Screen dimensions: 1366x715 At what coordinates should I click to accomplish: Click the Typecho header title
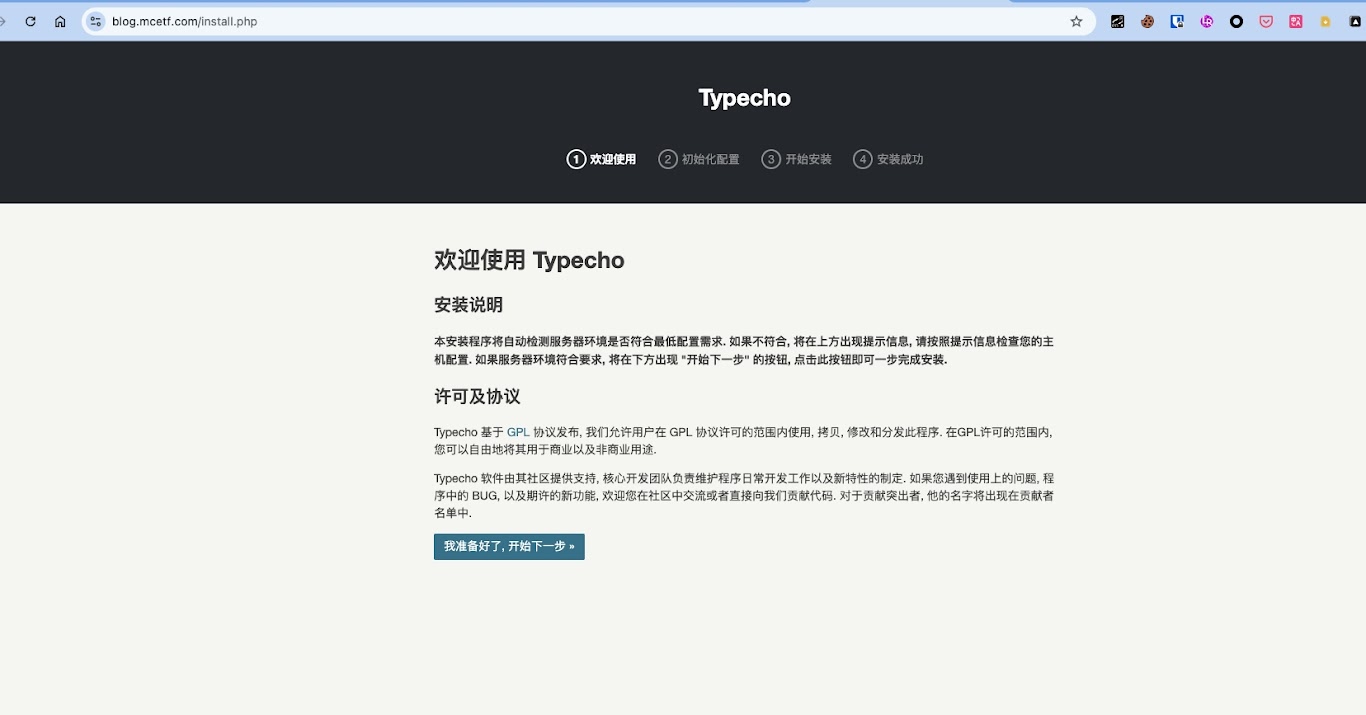(x=744, y=98)
